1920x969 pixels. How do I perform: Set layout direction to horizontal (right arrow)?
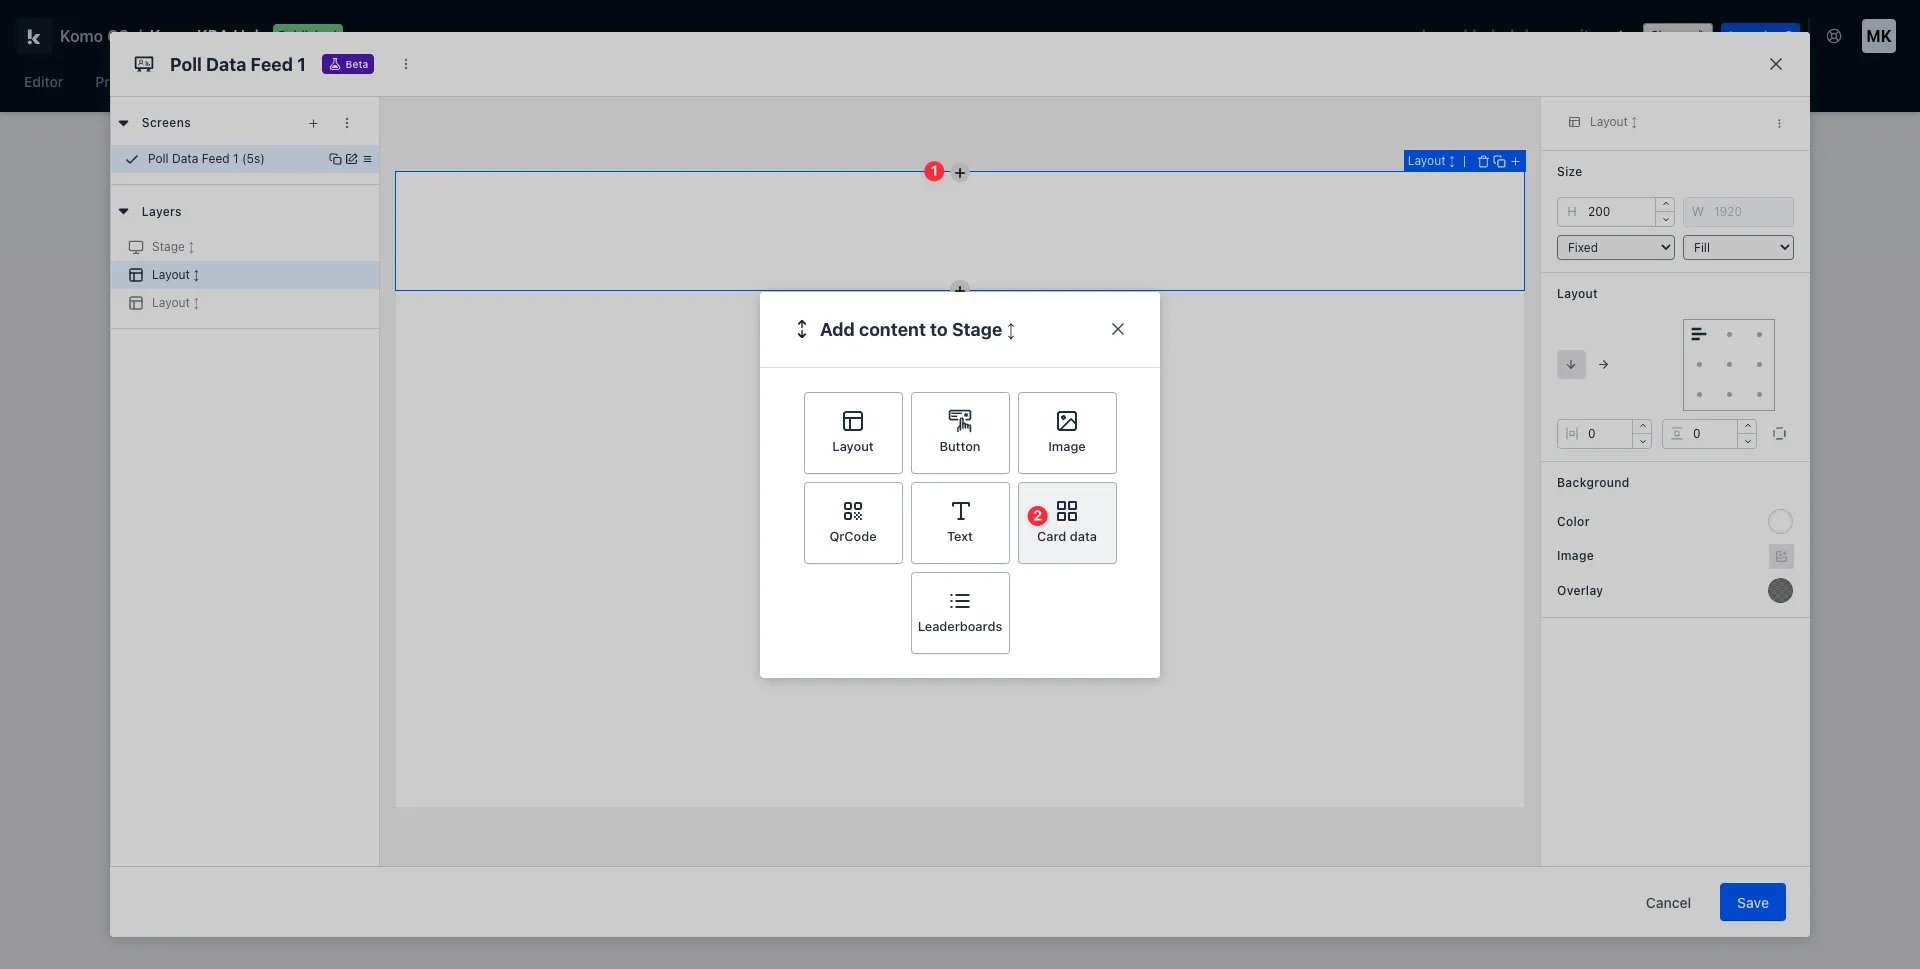[1603, 364]
